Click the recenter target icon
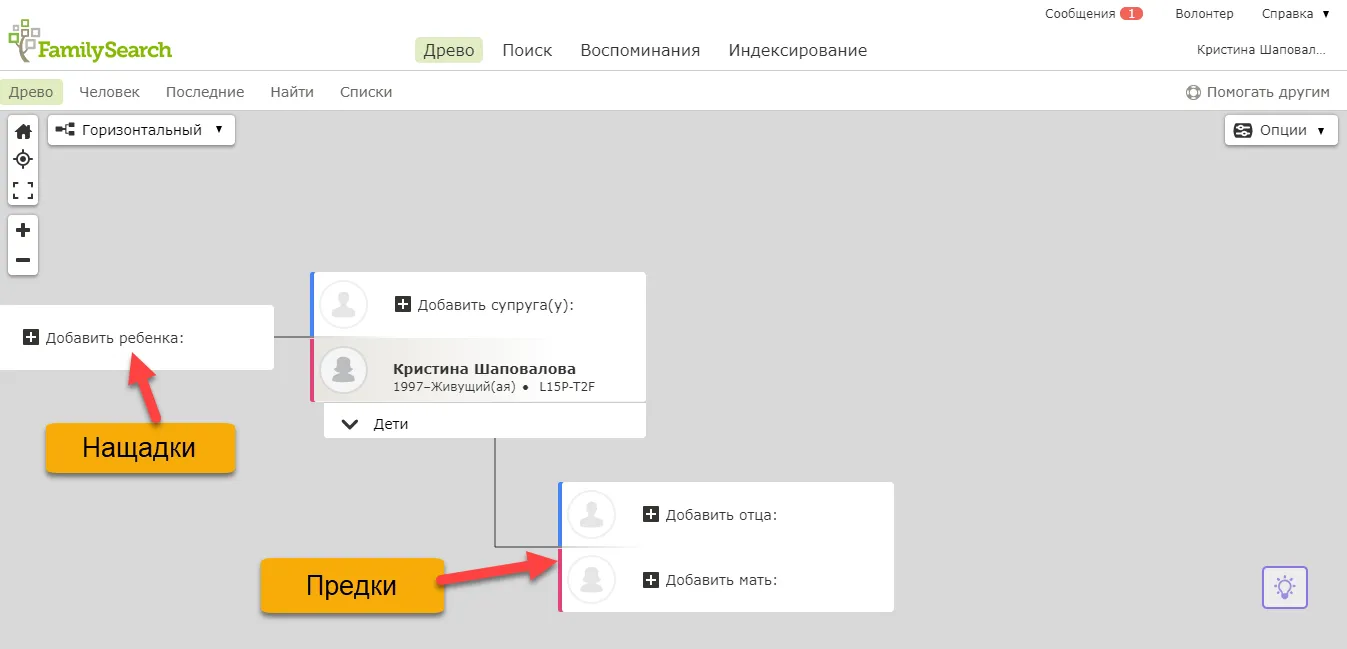The height and width of the screenshot is (649, 1347). [x=23, y=160]
